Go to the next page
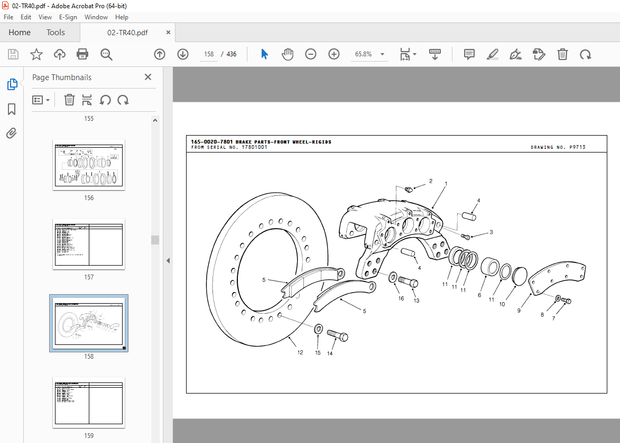620x443 pixels. pos(183,54)
